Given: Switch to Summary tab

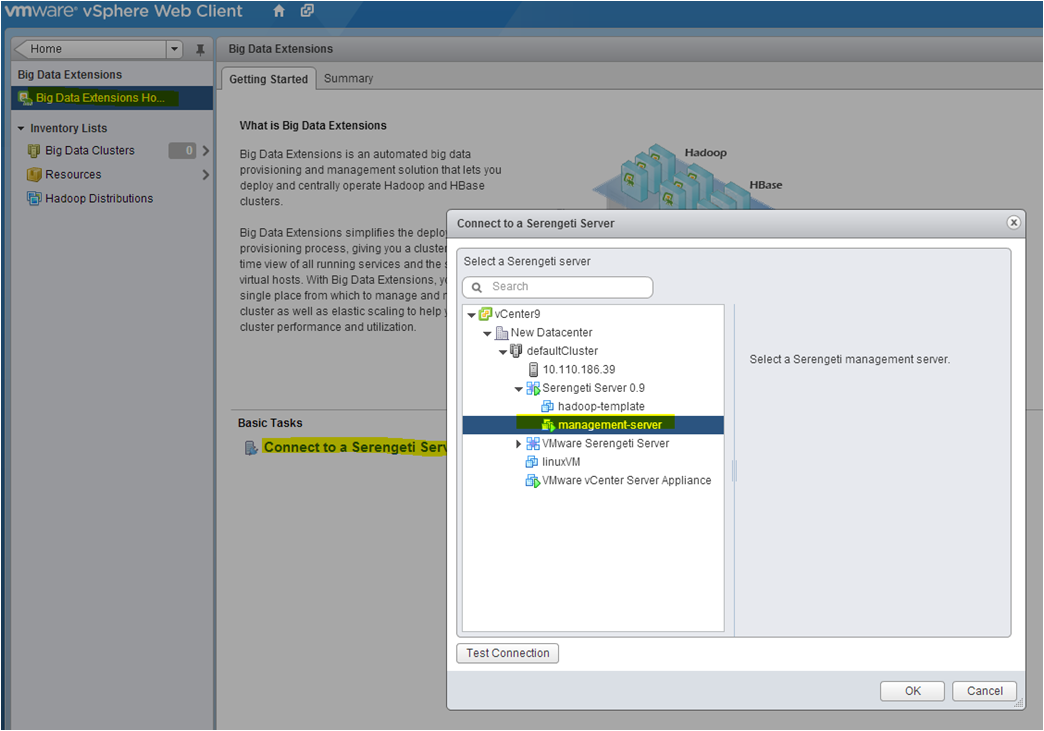Looking at the screenshot, I should (348, 79).
